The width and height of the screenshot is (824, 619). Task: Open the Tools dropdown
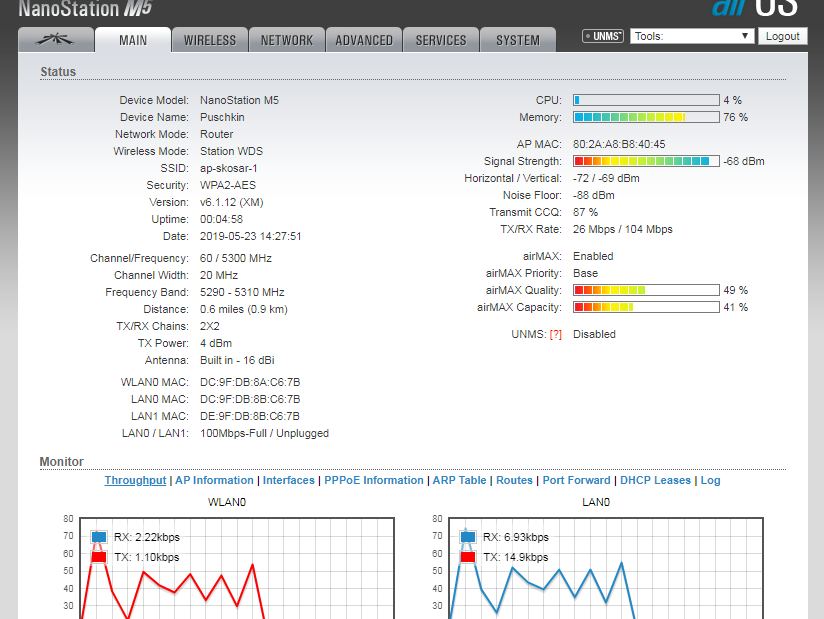[692, 36]
